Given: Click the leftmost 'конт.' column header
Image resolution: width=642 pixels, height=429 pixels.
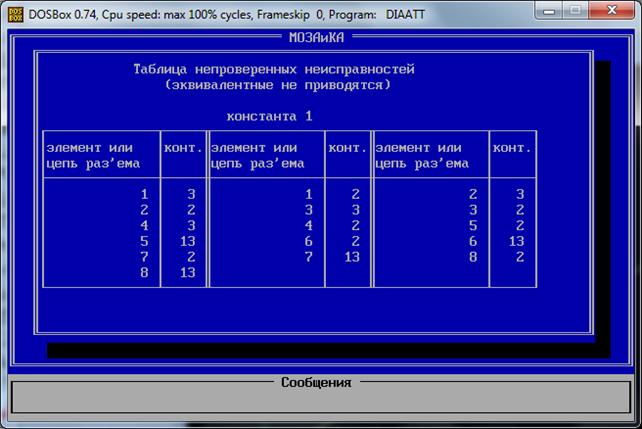Looking at the screenshot, I should (x=183, y=148).
